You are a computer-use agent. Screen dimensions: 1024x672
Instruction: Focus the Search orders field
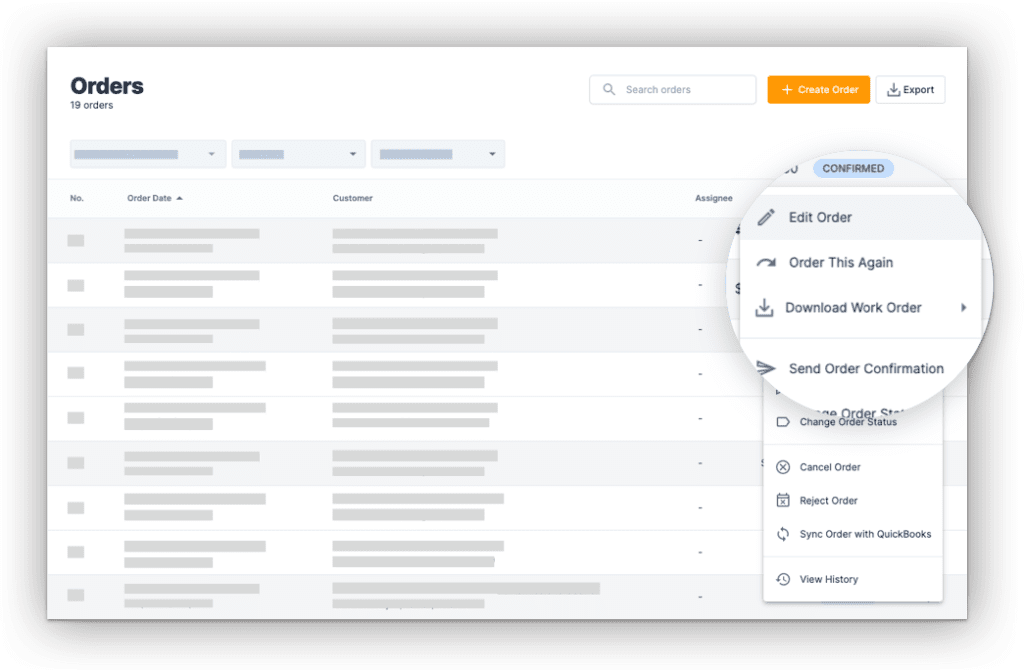pyautogui.click(x=673, y=89)
